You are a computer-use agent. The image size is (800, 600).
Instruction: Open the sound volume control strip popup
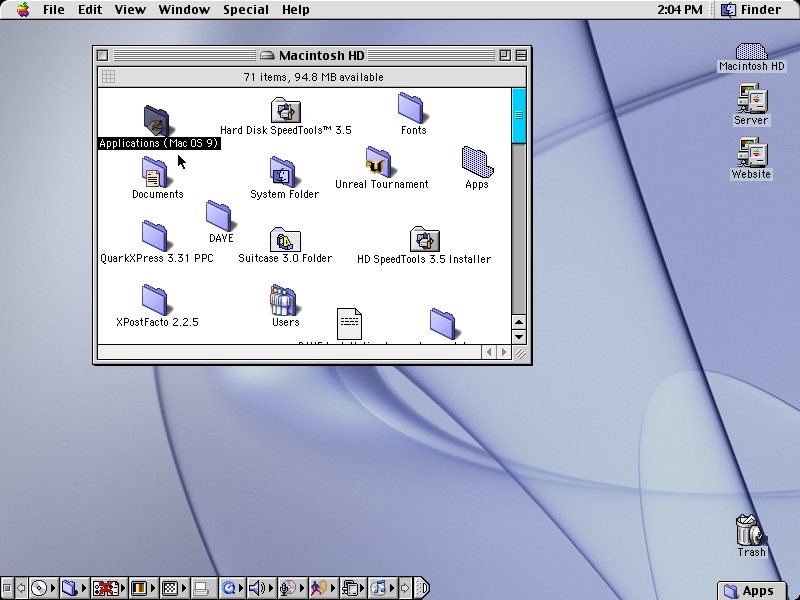(x=257, y=588)
